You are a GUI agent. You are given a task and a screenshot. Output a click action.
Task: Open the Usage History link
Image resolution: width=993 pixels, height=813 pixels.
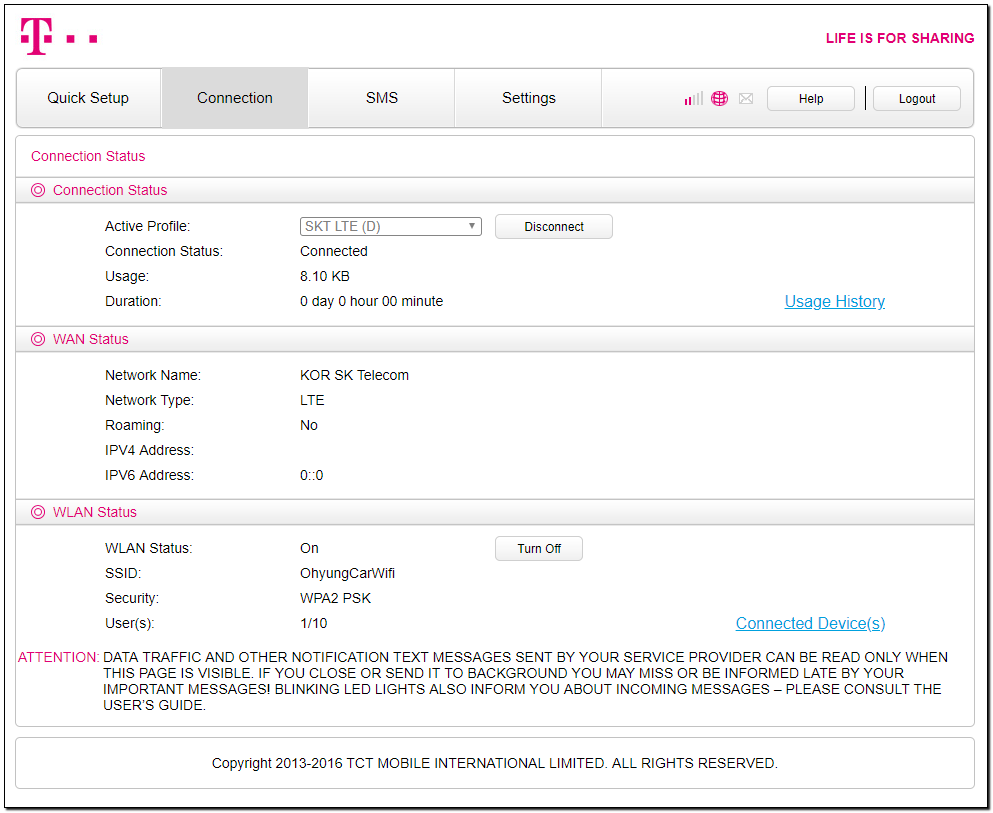pyautogui.click(x=835, y=301)
